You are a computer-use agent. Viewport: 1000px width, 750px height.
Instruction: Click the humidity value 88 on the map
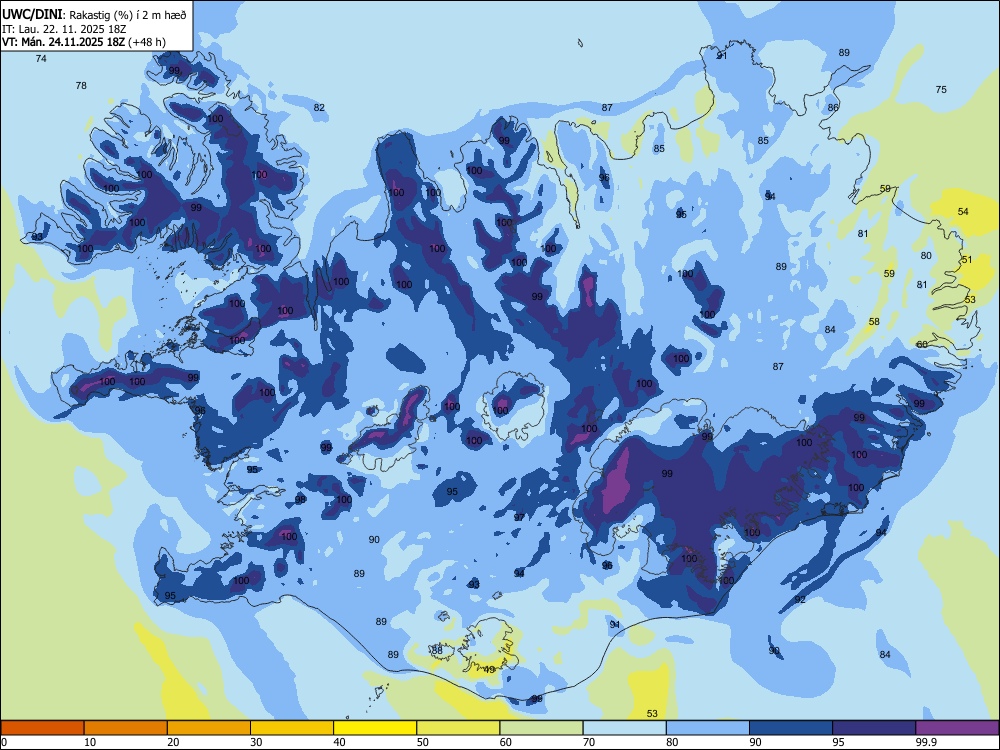437,651
